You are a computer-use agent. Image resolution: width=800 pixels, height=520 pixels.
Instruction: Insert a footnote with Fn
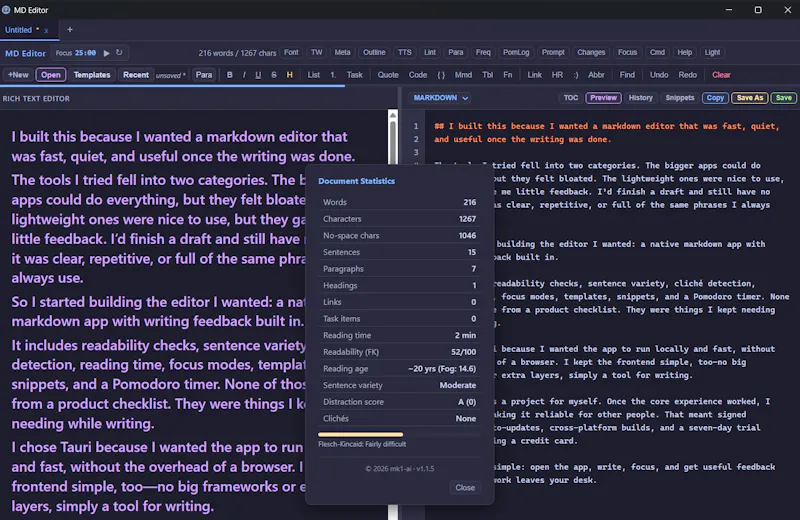click(508, 75)
